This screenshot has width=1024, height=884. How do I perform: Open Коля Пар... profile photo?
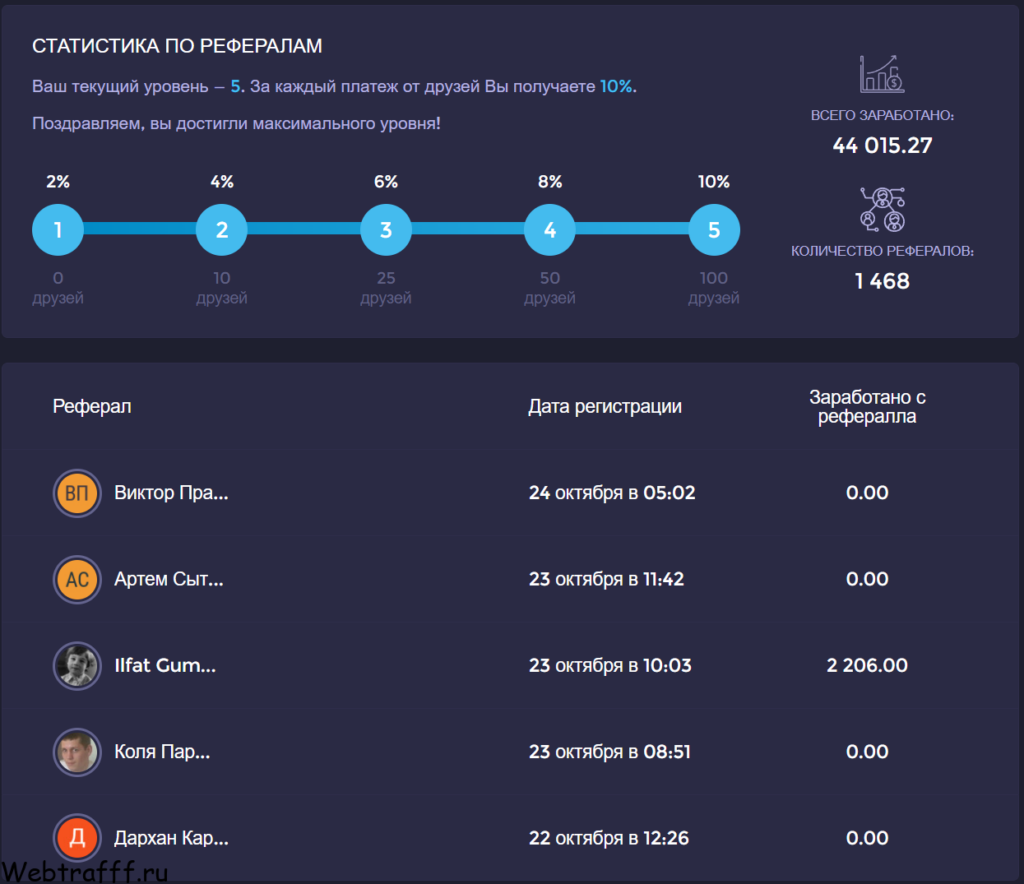(x=77, y=752)
